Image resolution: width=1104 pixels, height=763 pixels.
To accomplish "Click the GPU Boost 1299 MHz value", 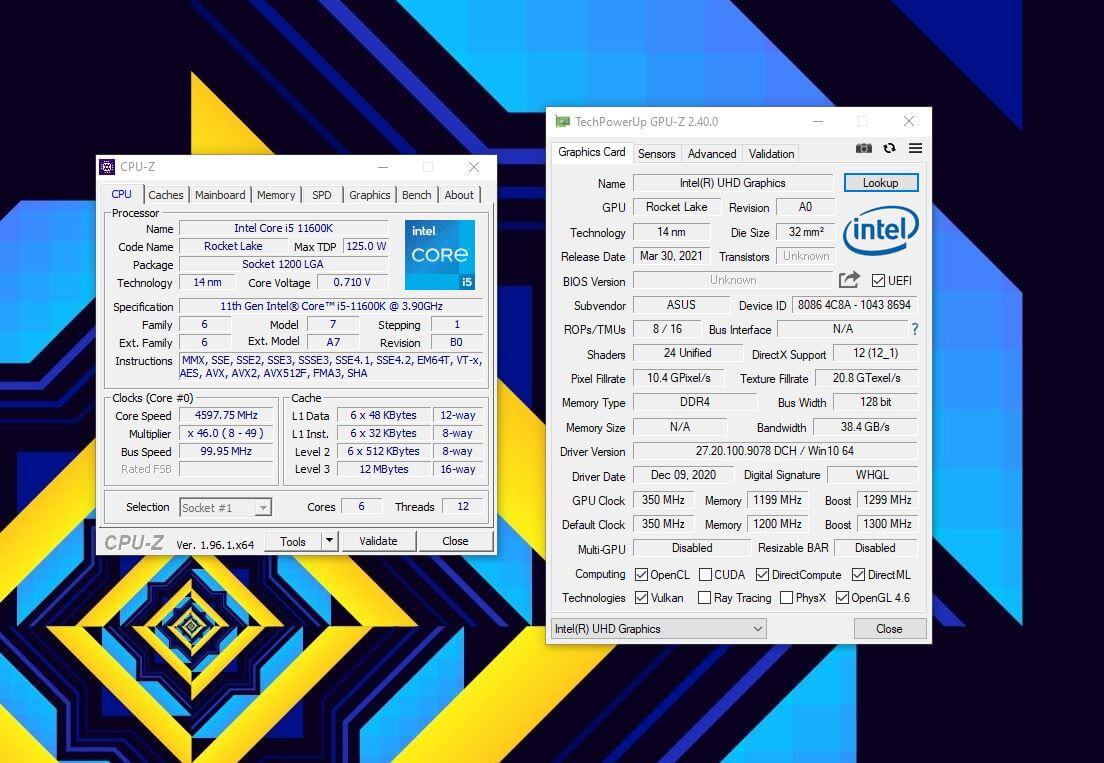I will [887, 500].
